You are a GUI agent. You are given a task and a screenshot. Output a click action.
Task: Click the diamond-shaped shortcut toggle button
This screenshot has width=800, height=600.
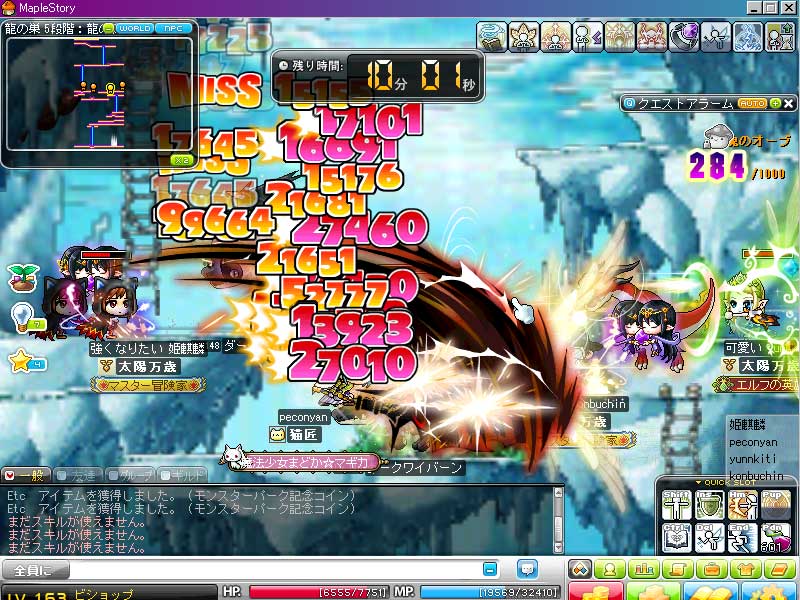point(580,568)
